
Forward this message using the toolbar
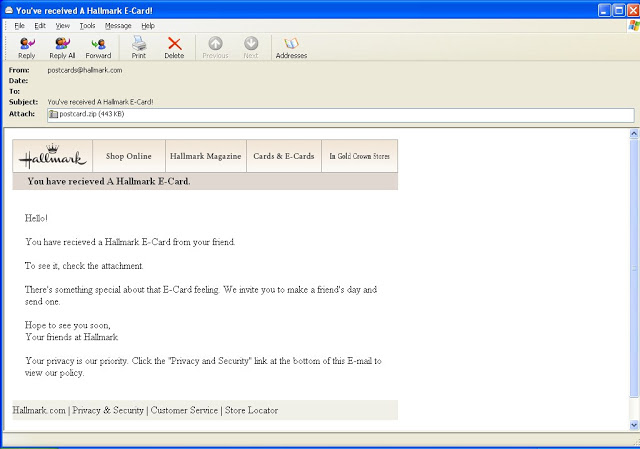click(x=98, y=48)
